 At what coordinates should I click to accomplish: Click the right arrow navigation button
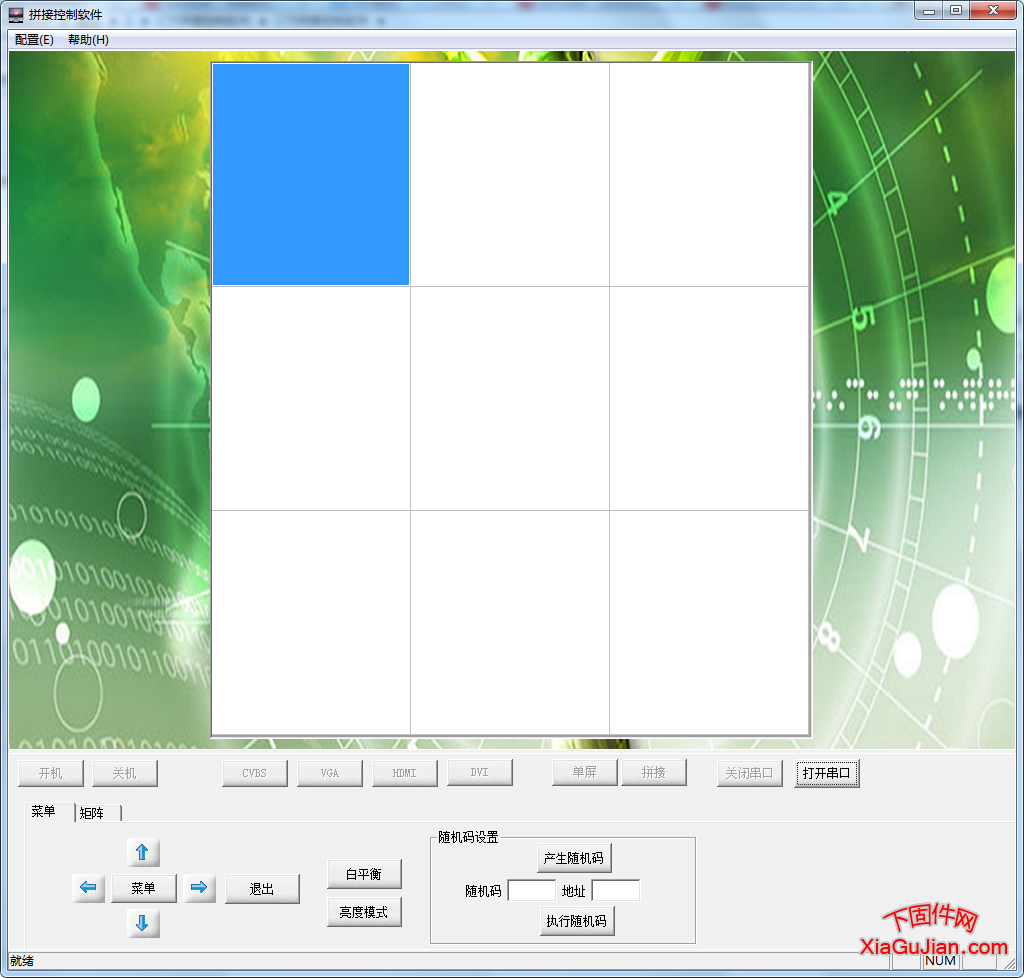tap(199, 888)
